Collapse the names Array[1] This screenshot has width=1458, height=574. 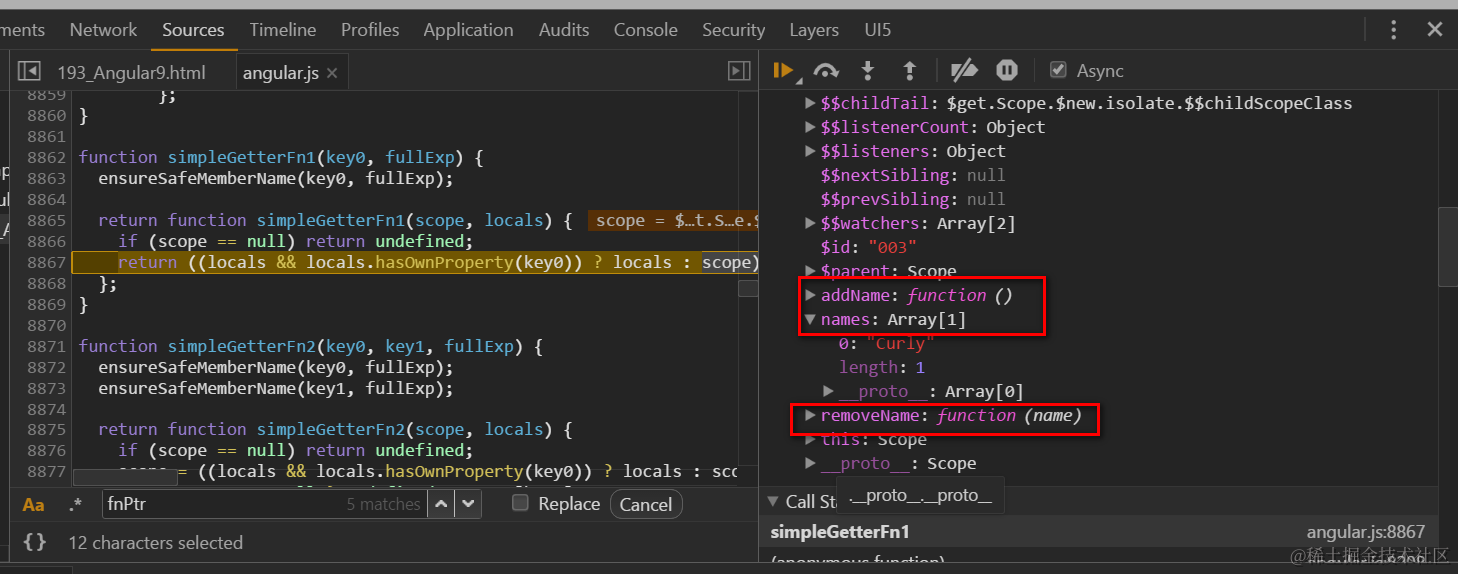pyautogui.click(x=811, y=320)
